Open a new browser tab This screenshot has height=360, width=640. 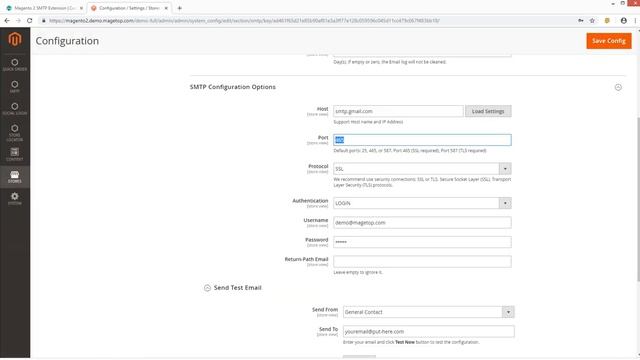pos(179,8)
